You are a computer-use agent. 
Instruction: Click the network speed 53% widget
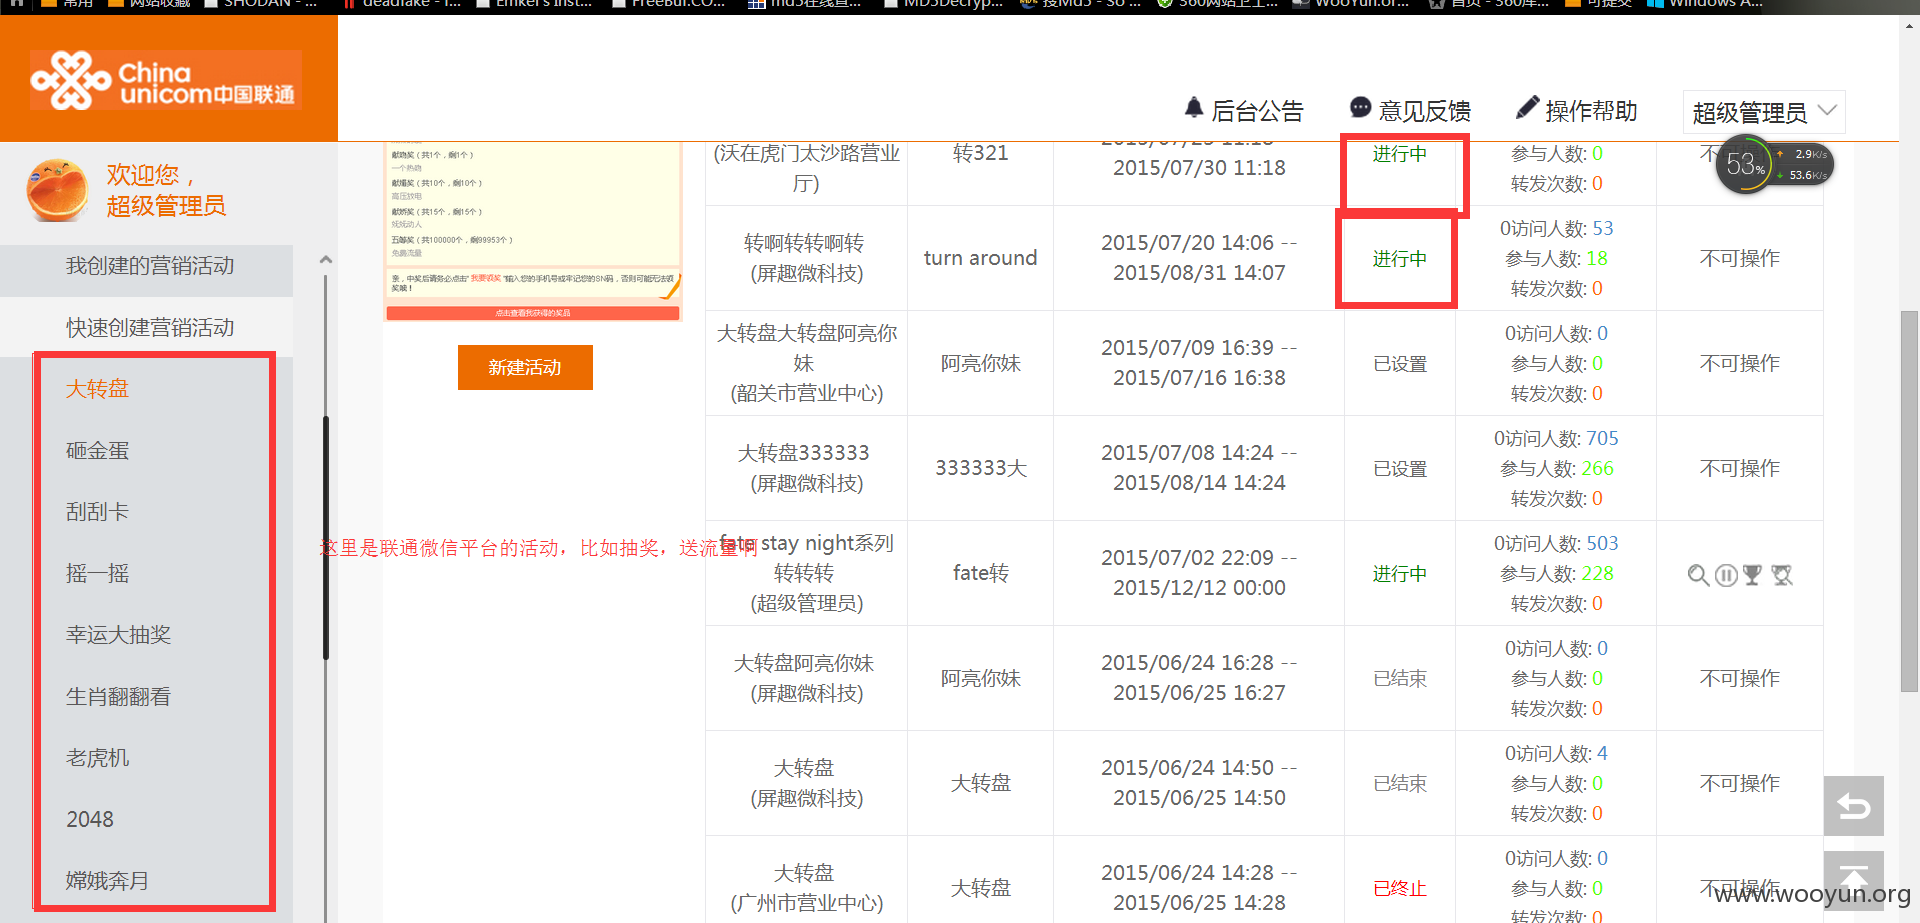click(1775, 165)
